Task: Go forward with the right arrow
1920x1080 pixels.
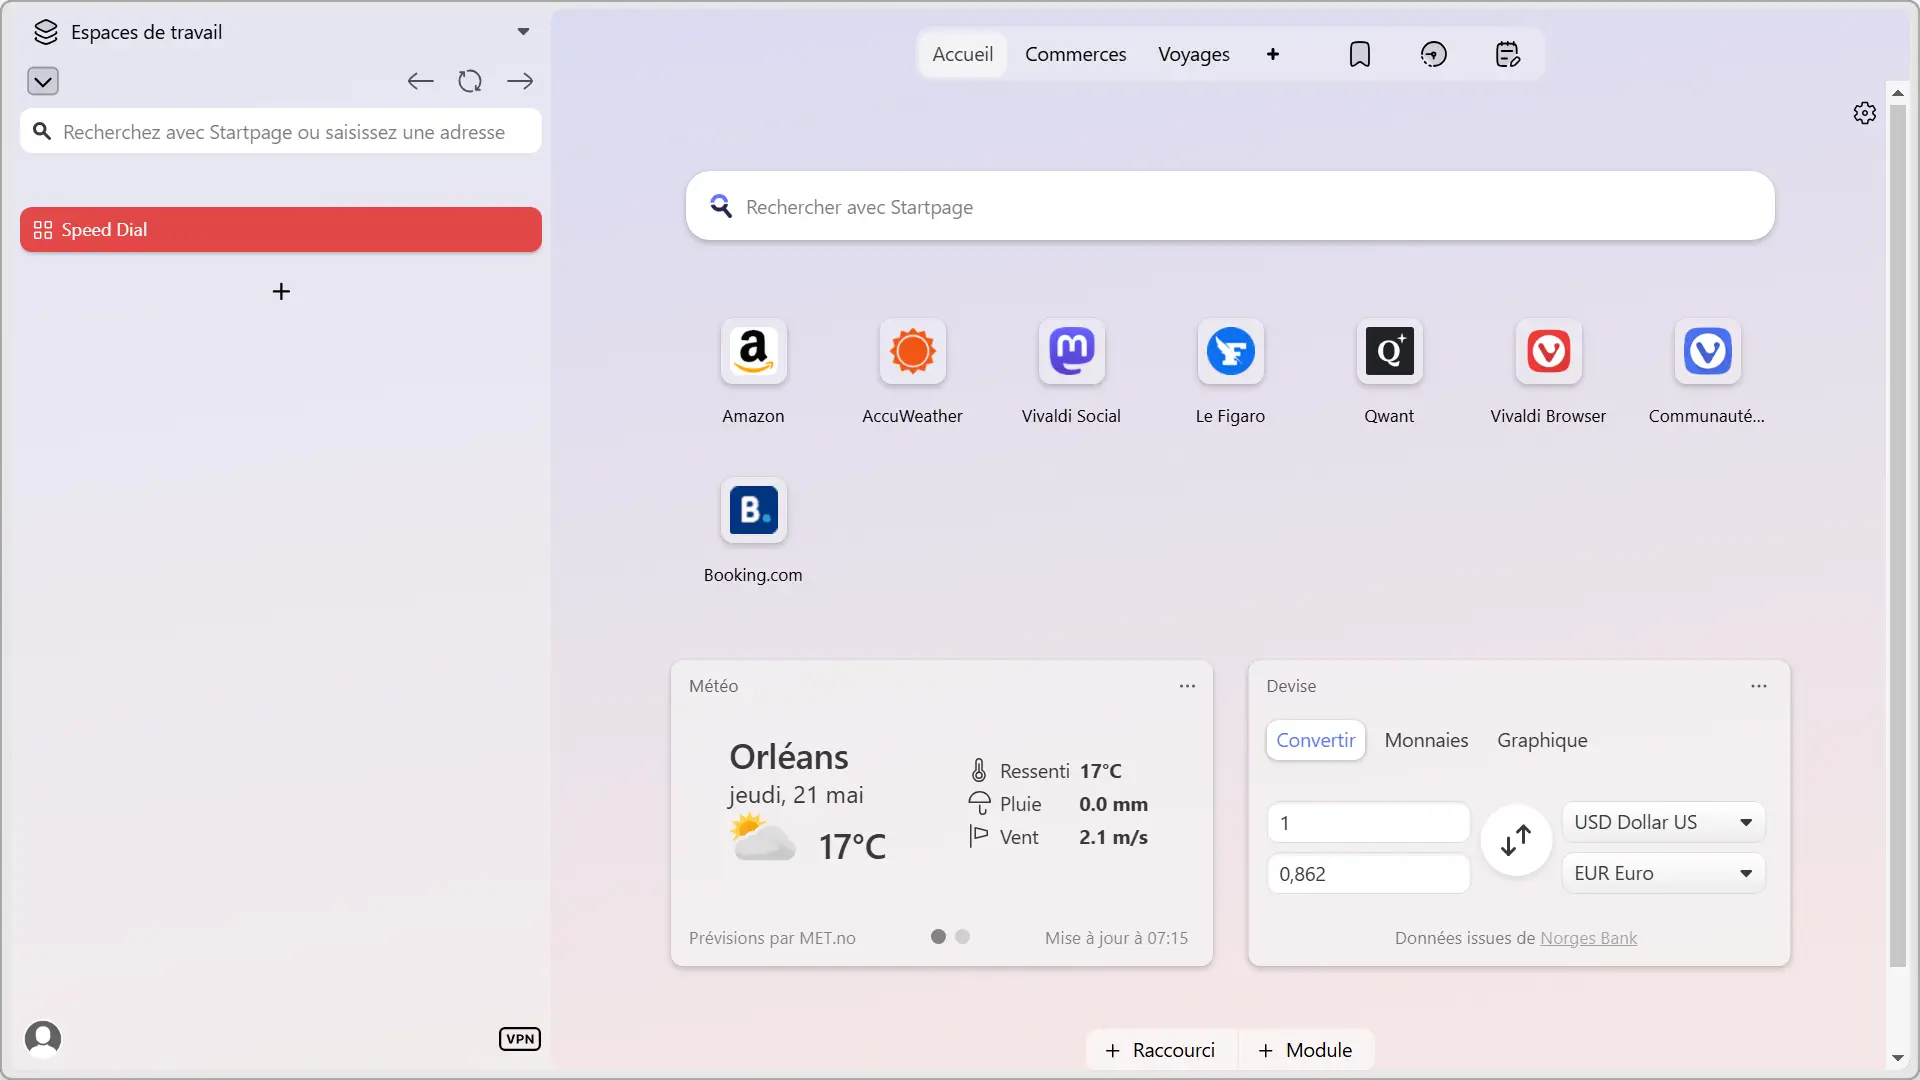Action: pyautogui.click(x=520, y=81)
